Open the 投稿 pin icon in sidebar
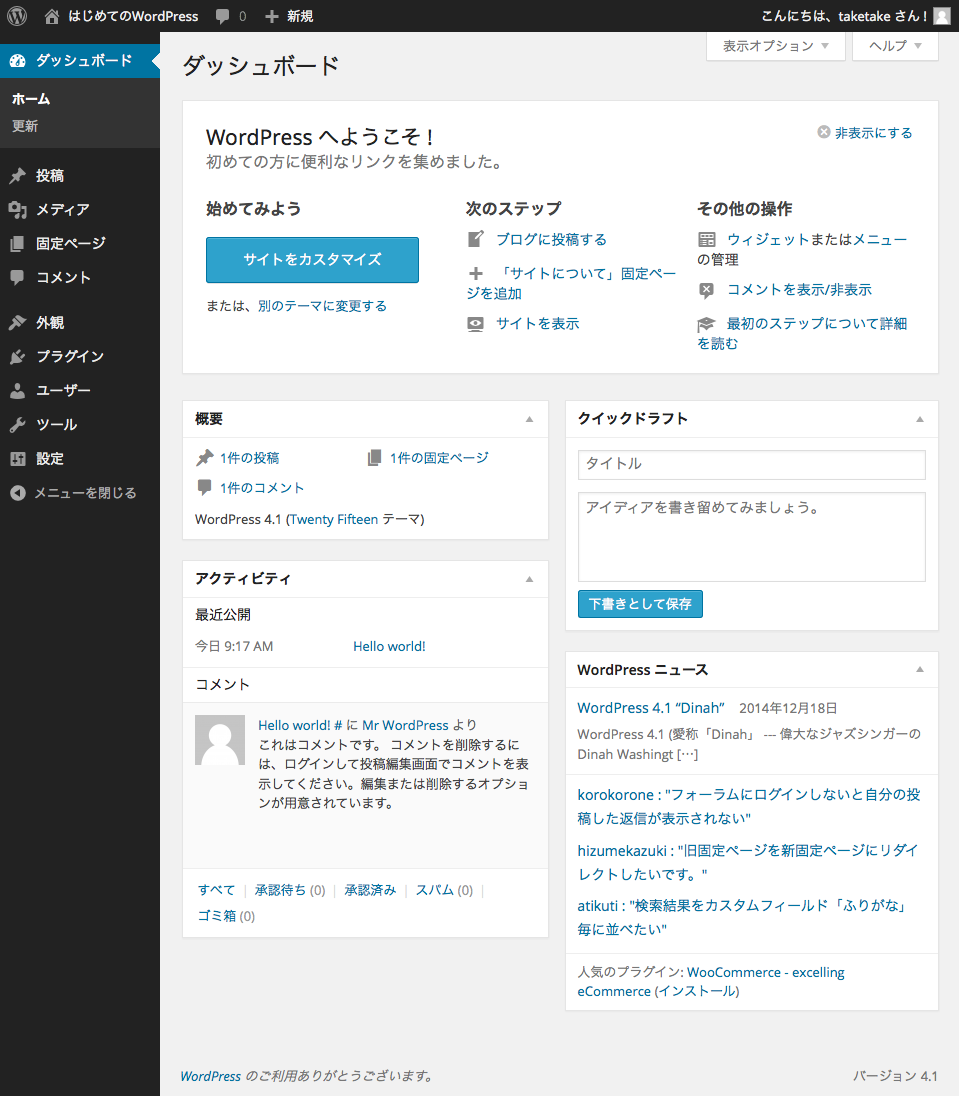959x1096 pixels. coord(17,176)
